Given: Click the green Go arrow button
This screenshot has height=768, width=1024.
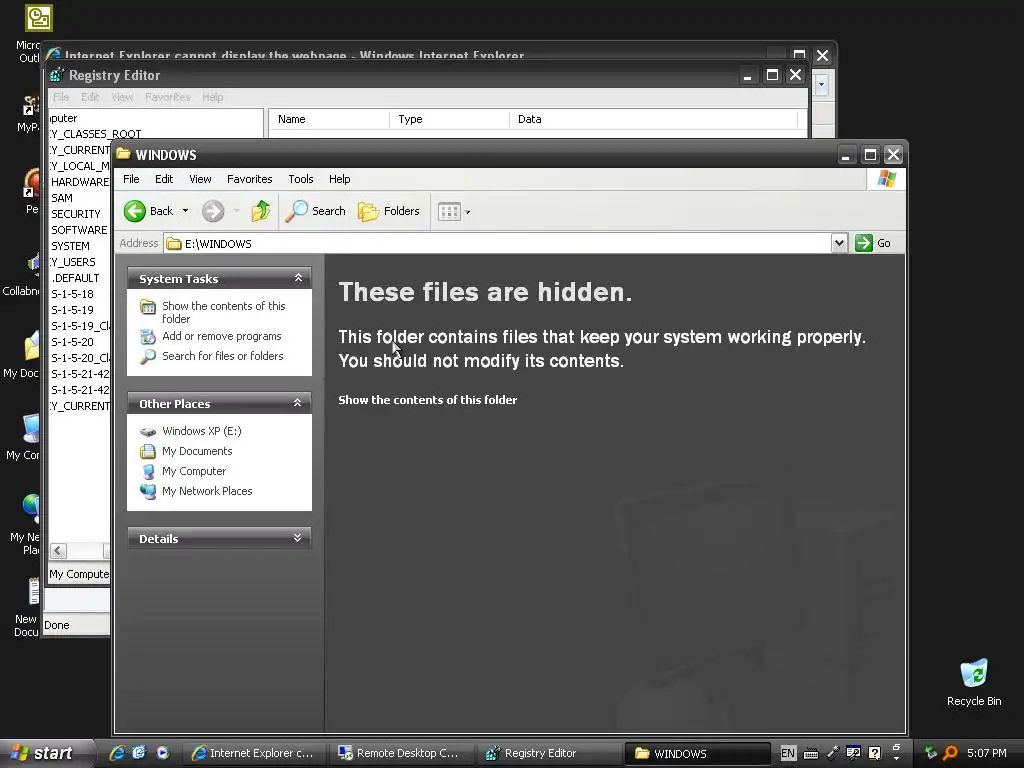Looking at the screenshot, I should click(863, 243).
